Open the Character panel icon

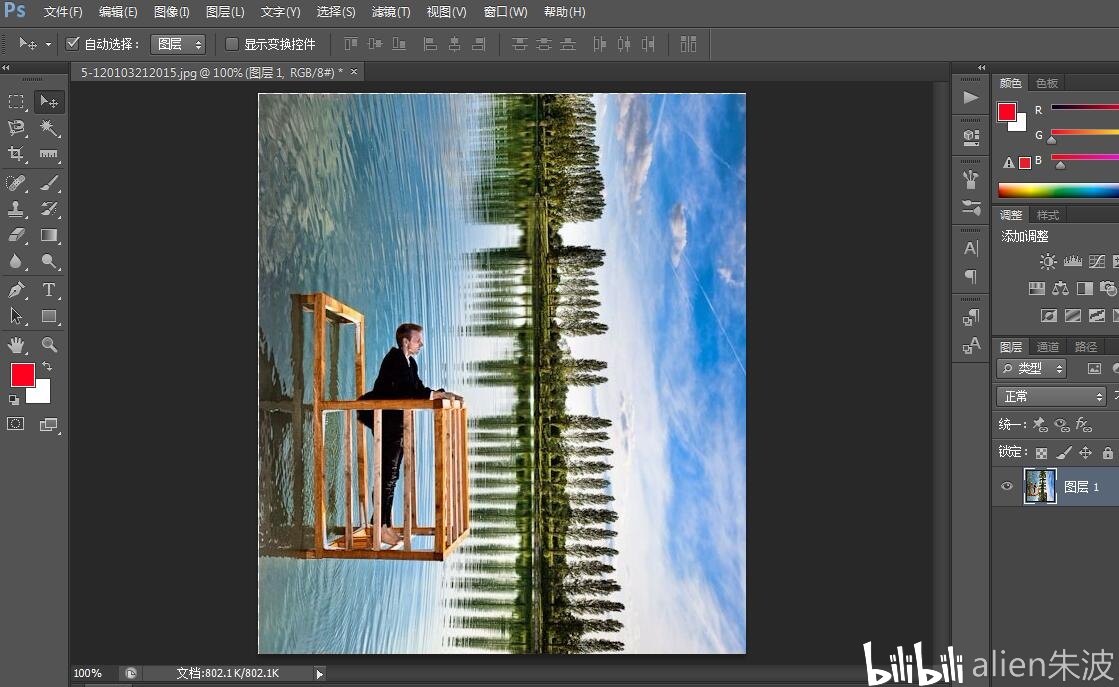pos(971,248)
